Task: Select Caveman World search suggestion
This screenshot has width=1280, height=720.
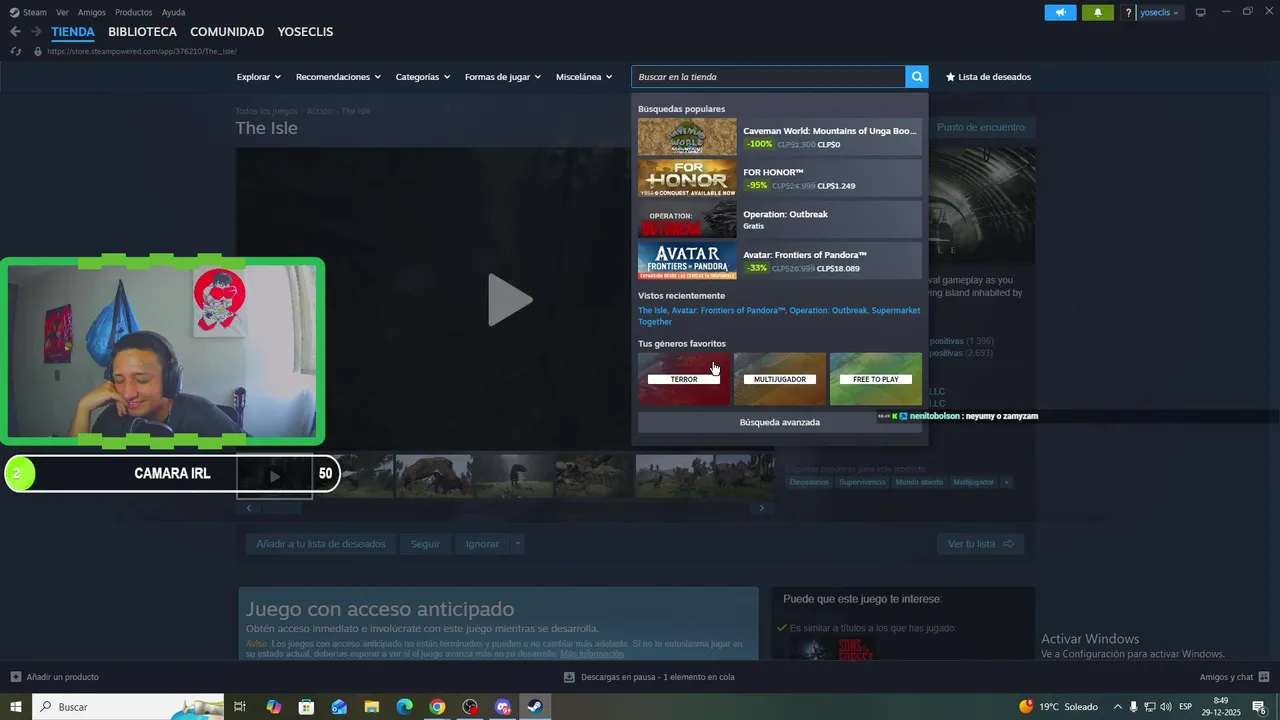Action: click(780, 137)
